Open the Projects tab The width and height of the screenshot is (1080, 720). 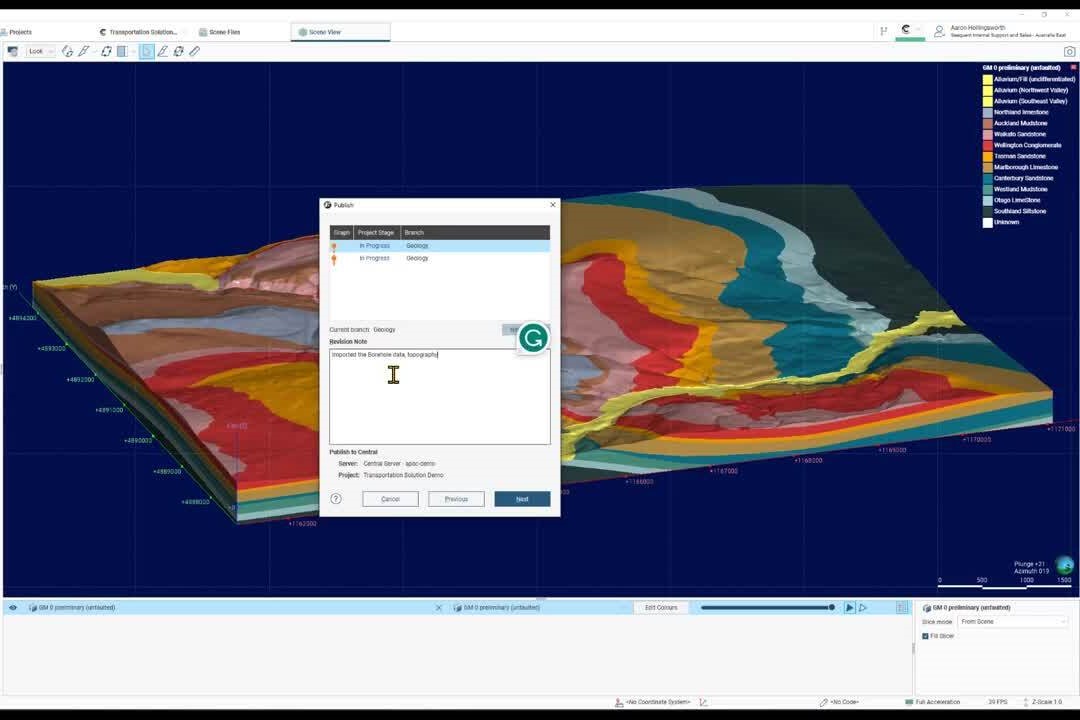pos(18,32)
